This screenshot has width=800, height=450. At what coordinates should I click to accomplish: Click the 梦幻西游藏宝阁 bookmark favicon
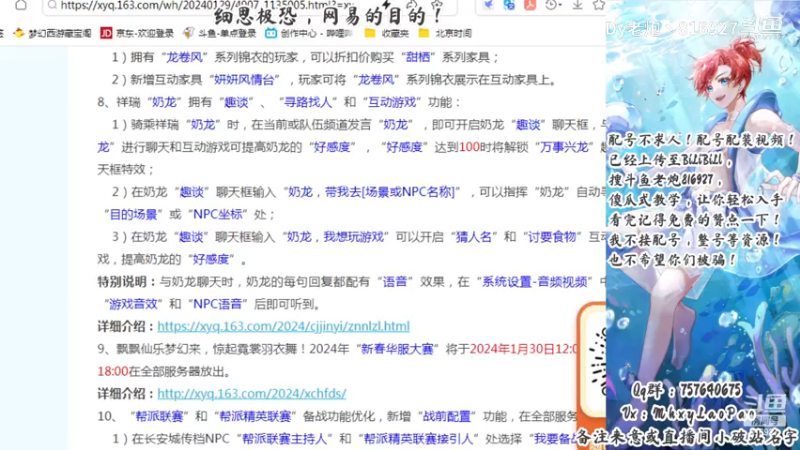pos(19,33)
